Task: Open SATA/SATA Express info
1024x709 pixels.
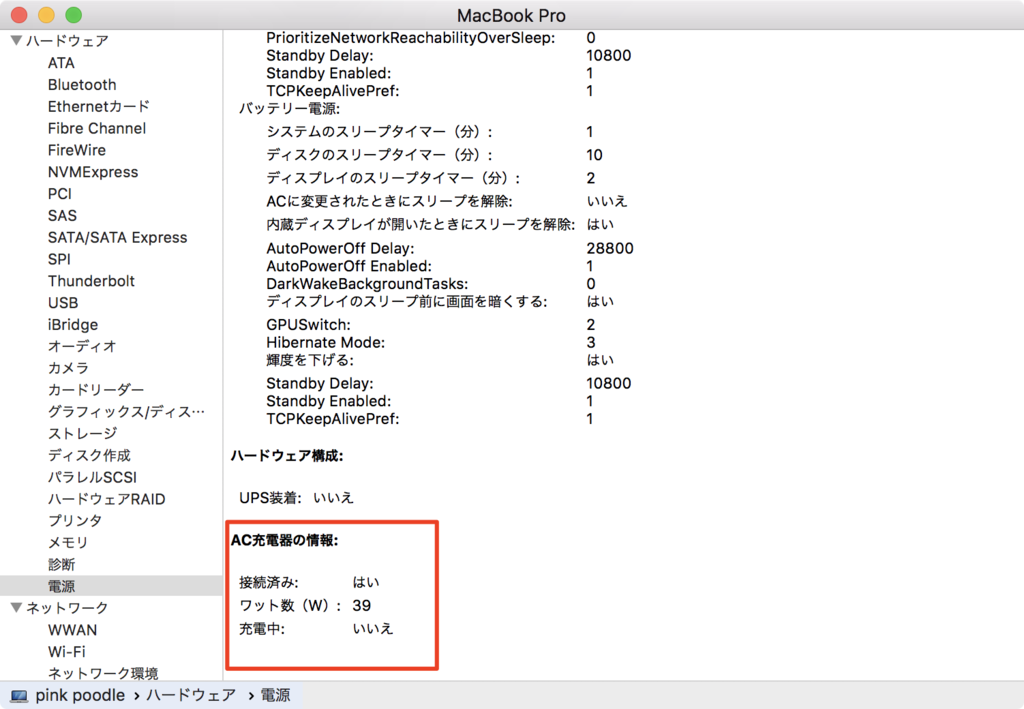Action: pyautogui.click(x=118, y=238)
